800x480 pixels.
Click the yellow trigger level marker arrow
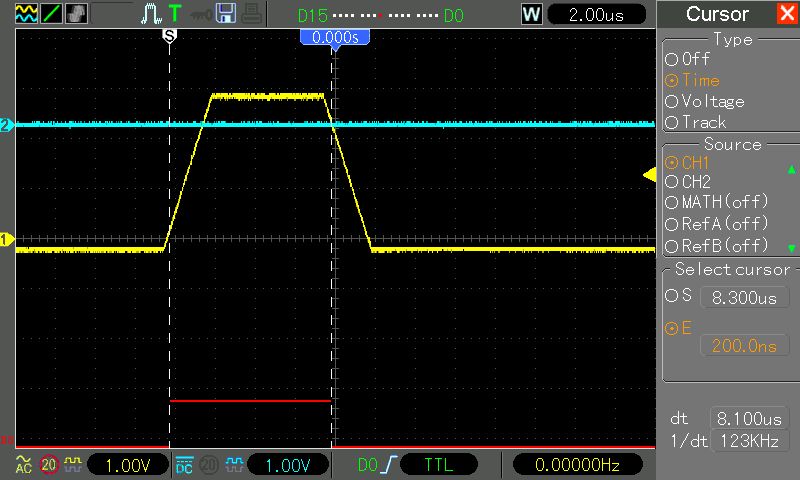click(648, 176)
